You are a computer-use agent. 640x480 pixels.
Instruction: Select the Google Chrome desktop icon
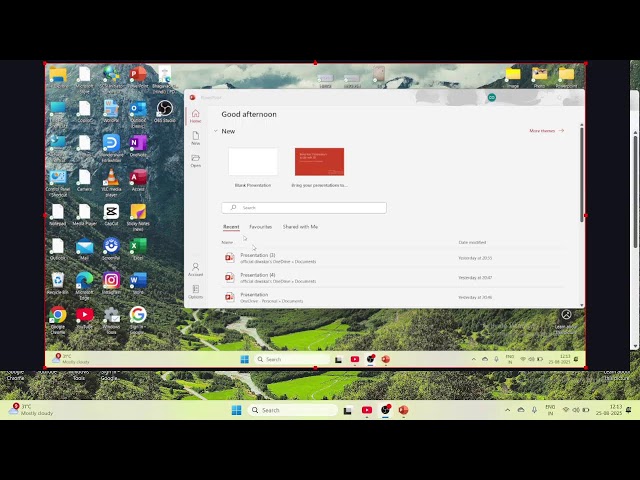pos(58,320)
